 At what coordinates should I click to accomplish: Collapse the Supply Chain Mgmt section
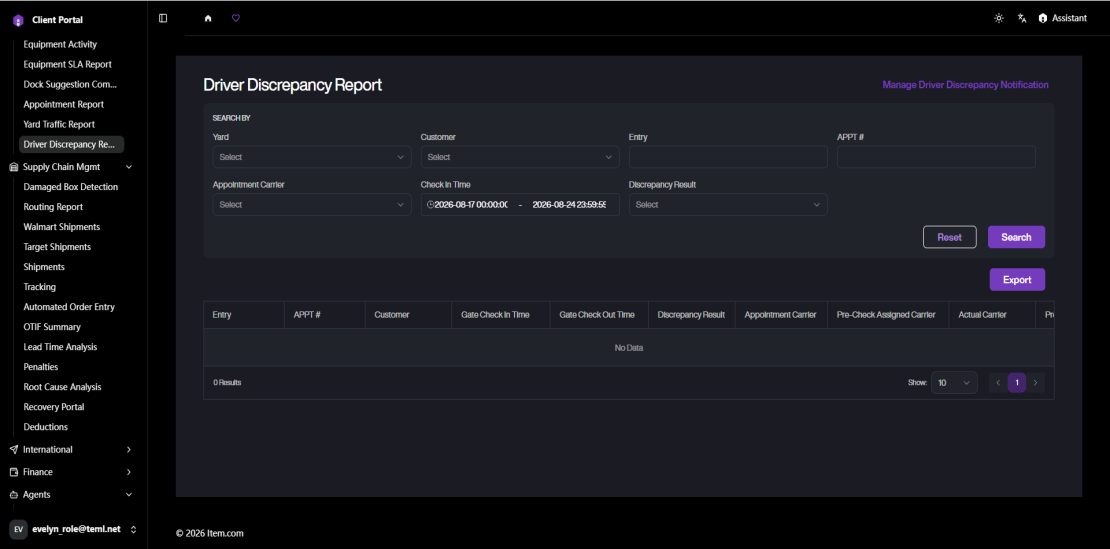(x=129, y=167)
